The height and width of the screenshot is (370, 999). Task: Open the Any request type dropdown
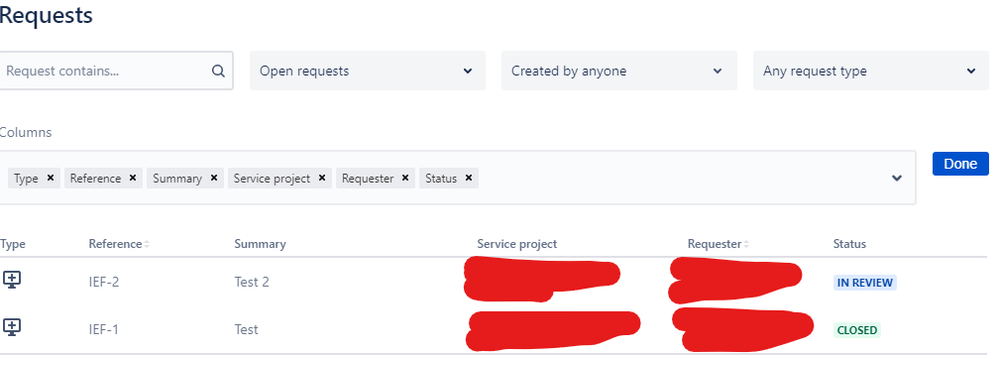click(x=871, y=71)
